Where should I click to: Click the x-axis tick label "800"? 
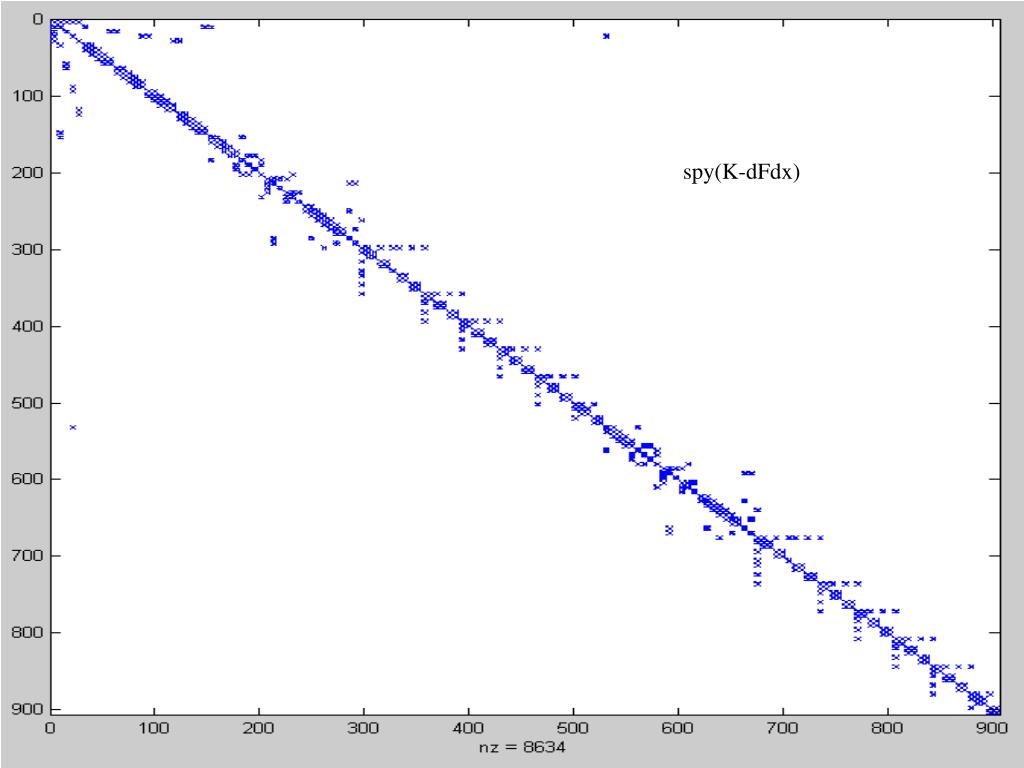point(887,728)
